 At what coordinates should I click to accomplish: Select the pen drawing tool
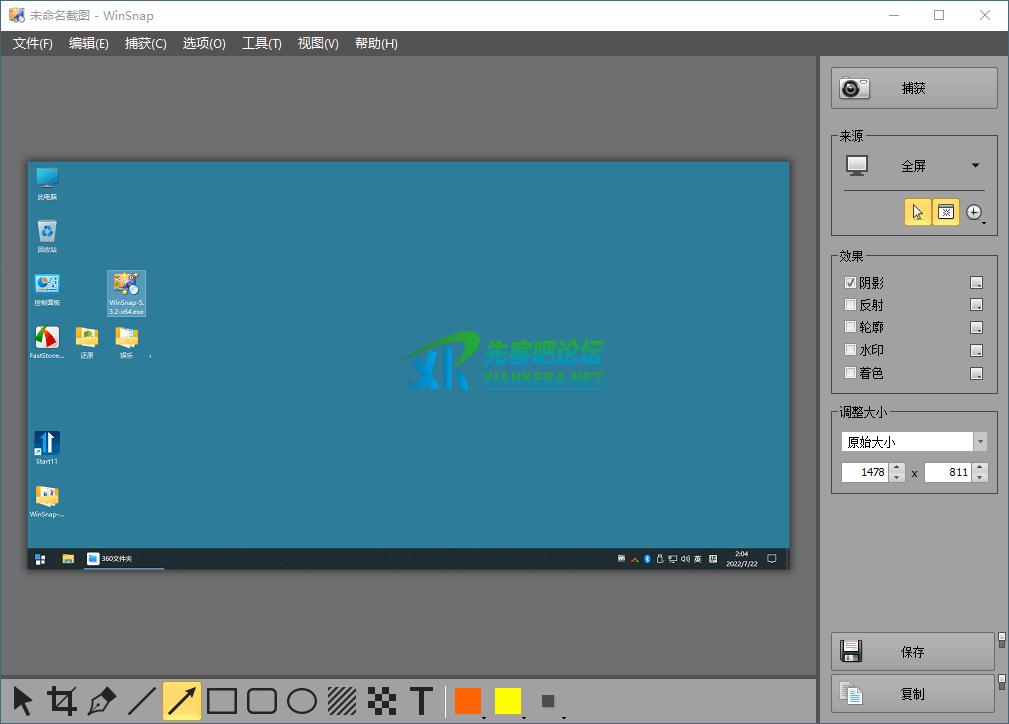[102, 701]
